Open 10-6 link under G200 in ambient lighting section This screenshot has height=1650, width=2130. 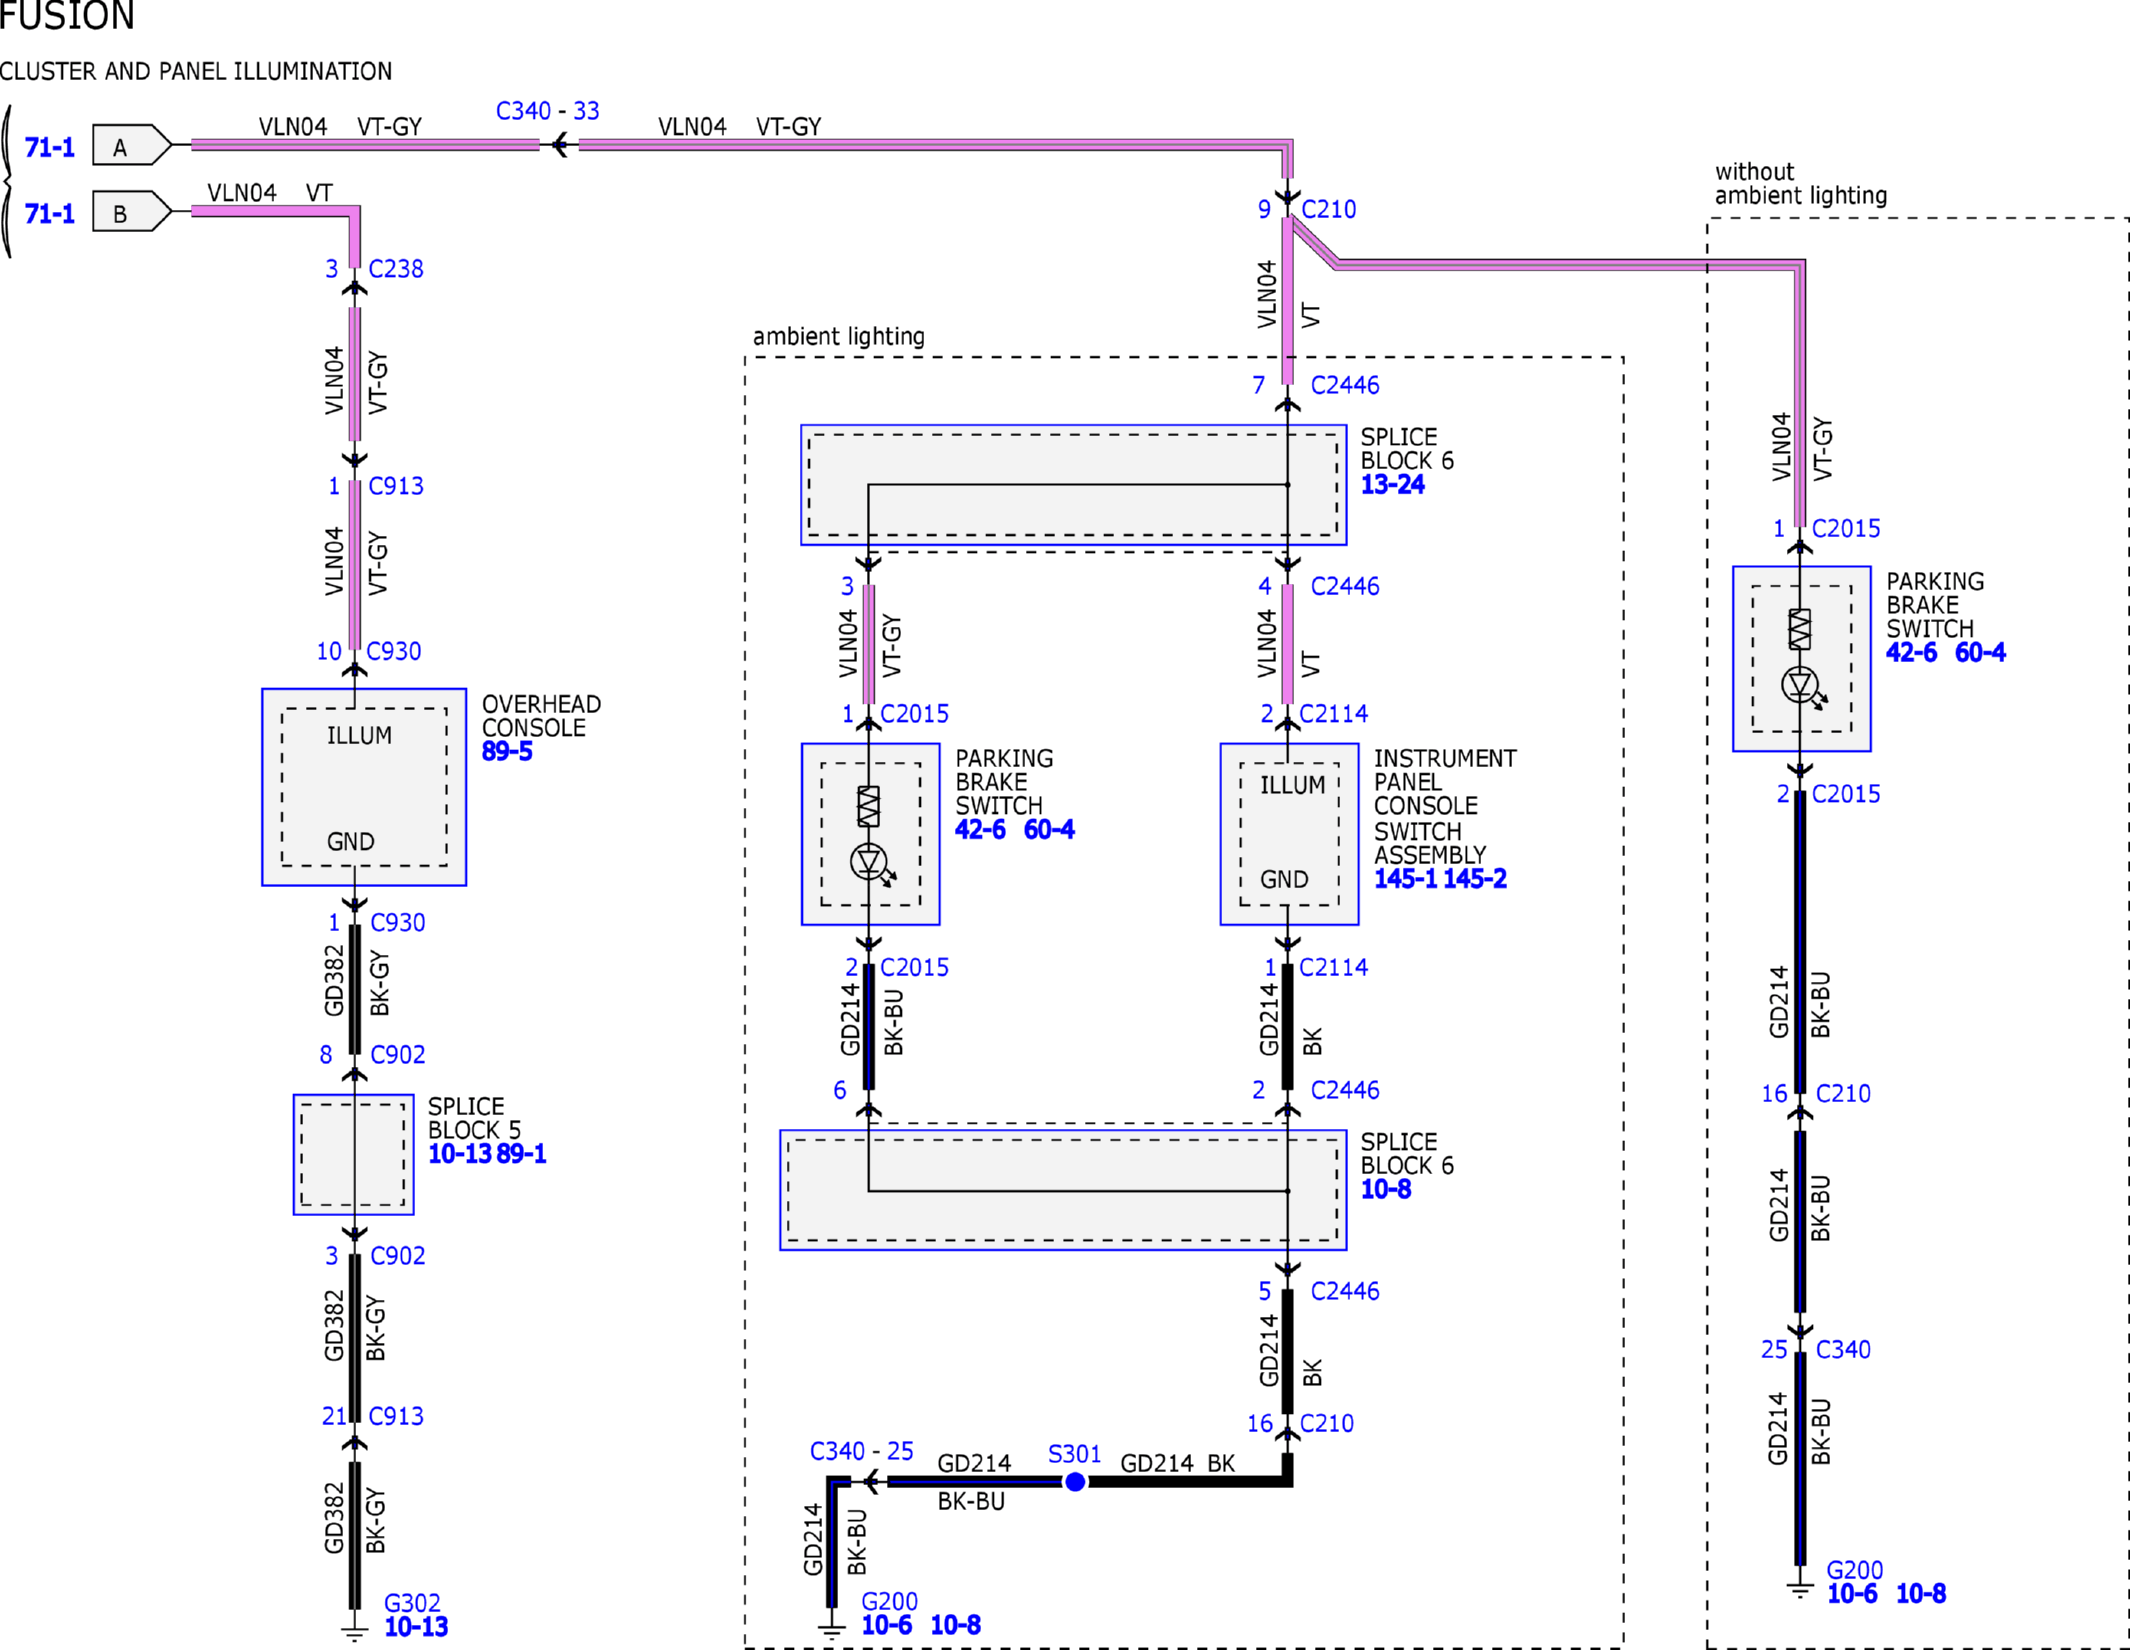(x=887, y=1624)
